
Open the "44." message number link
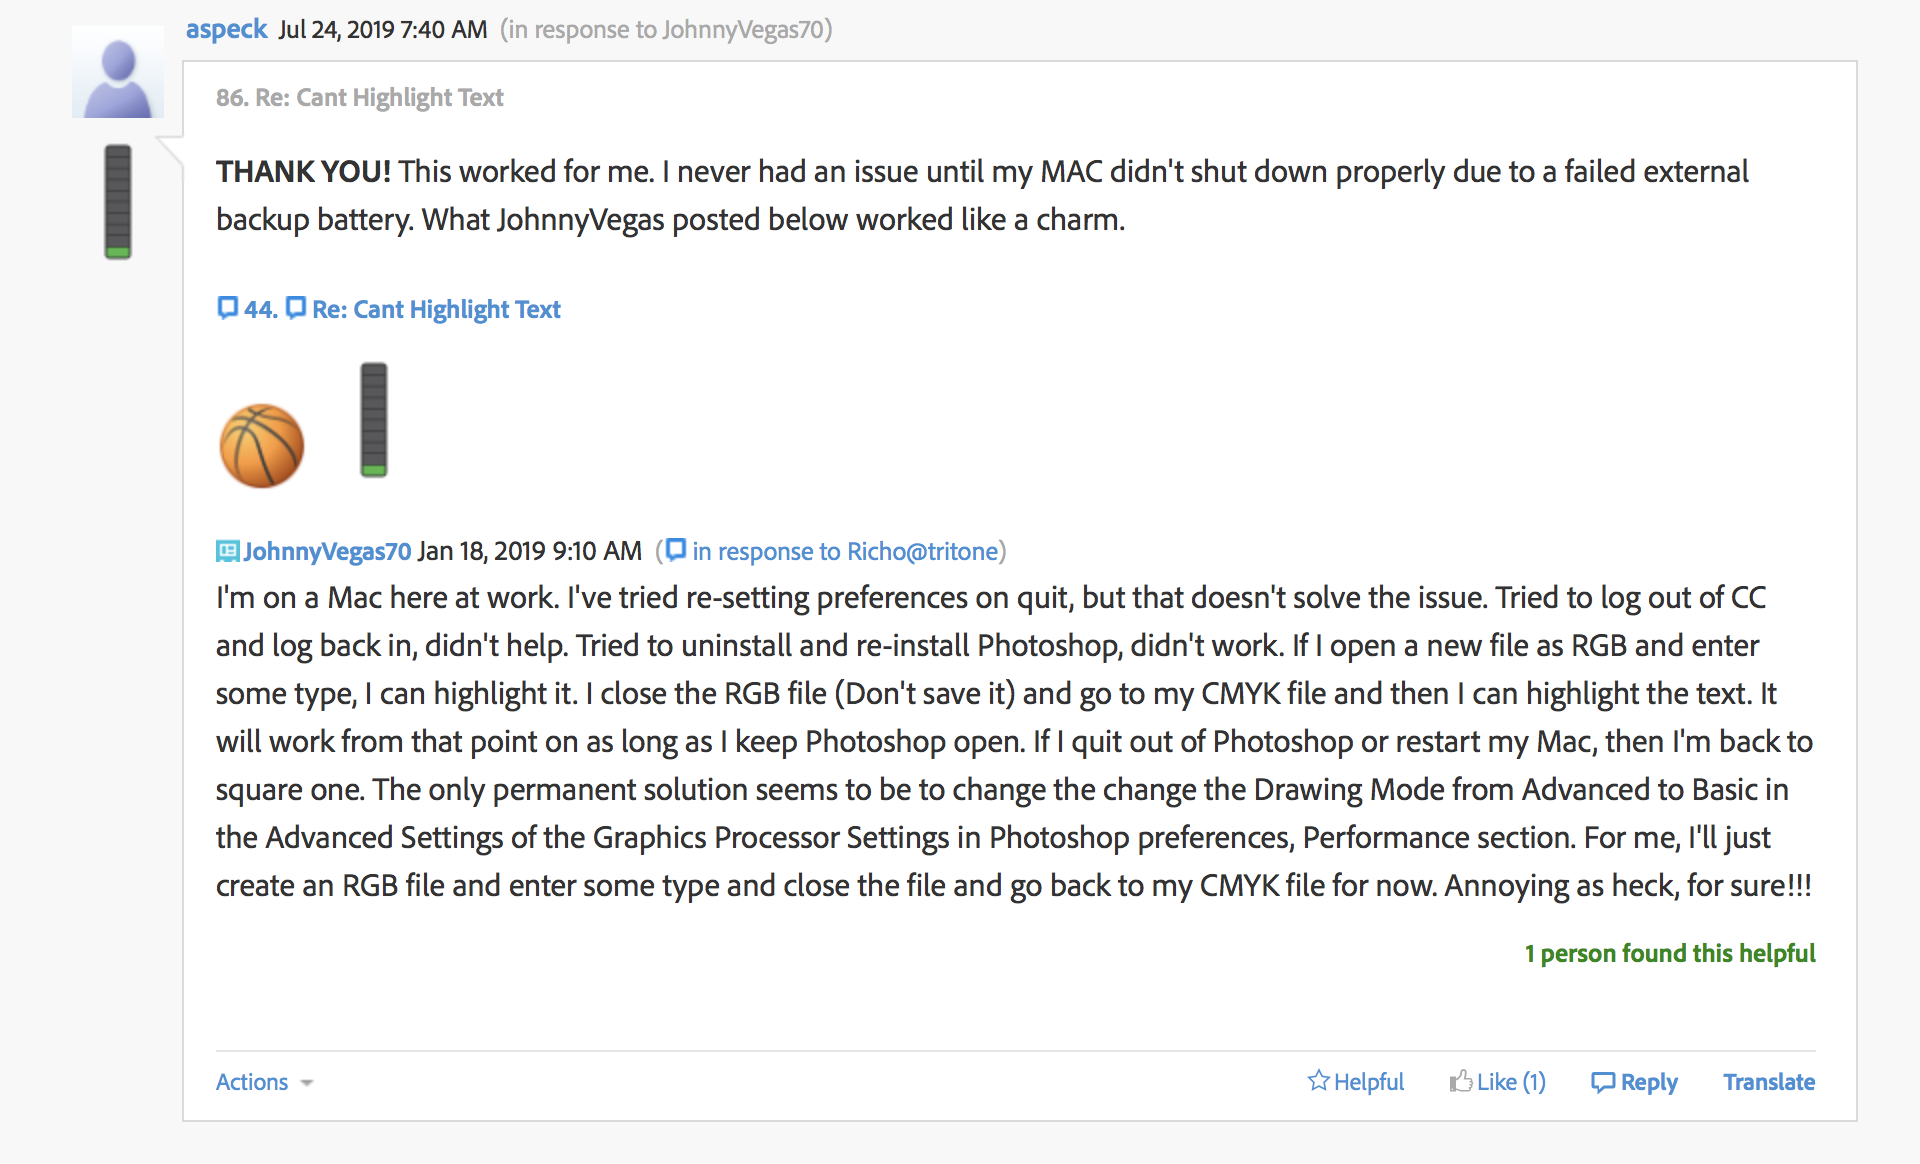click(x=260, y=310)
